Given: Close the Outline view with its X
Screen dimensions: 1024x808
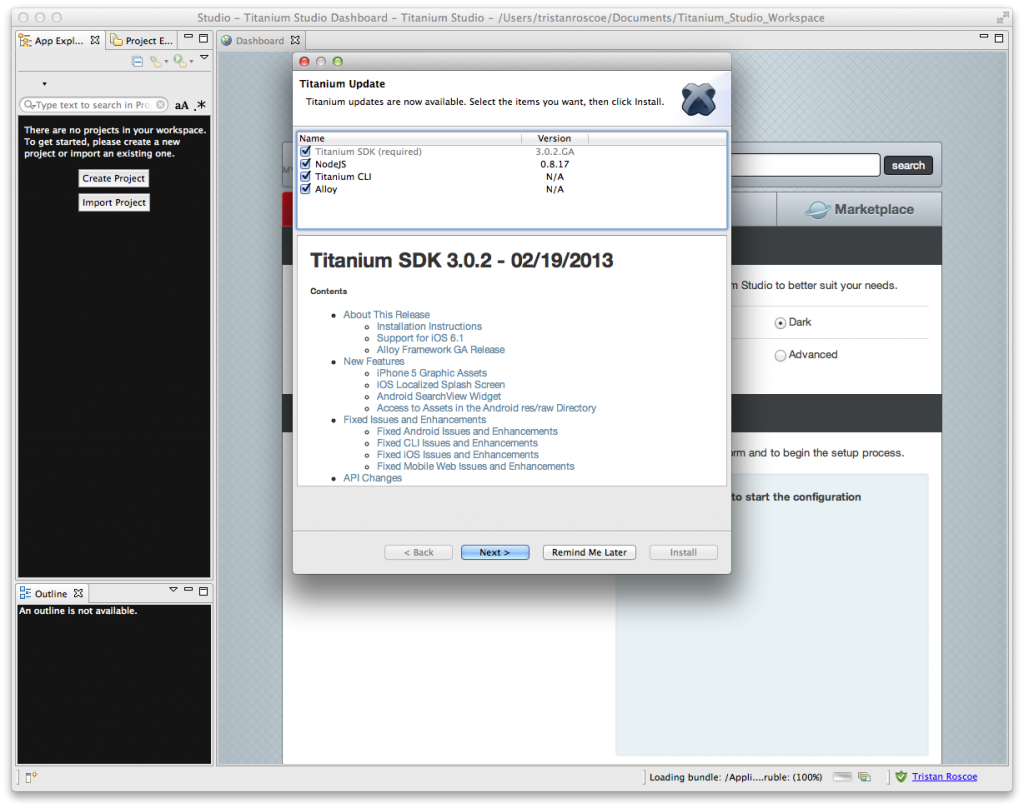Looking at the screenshot, I should pos(78,593).
